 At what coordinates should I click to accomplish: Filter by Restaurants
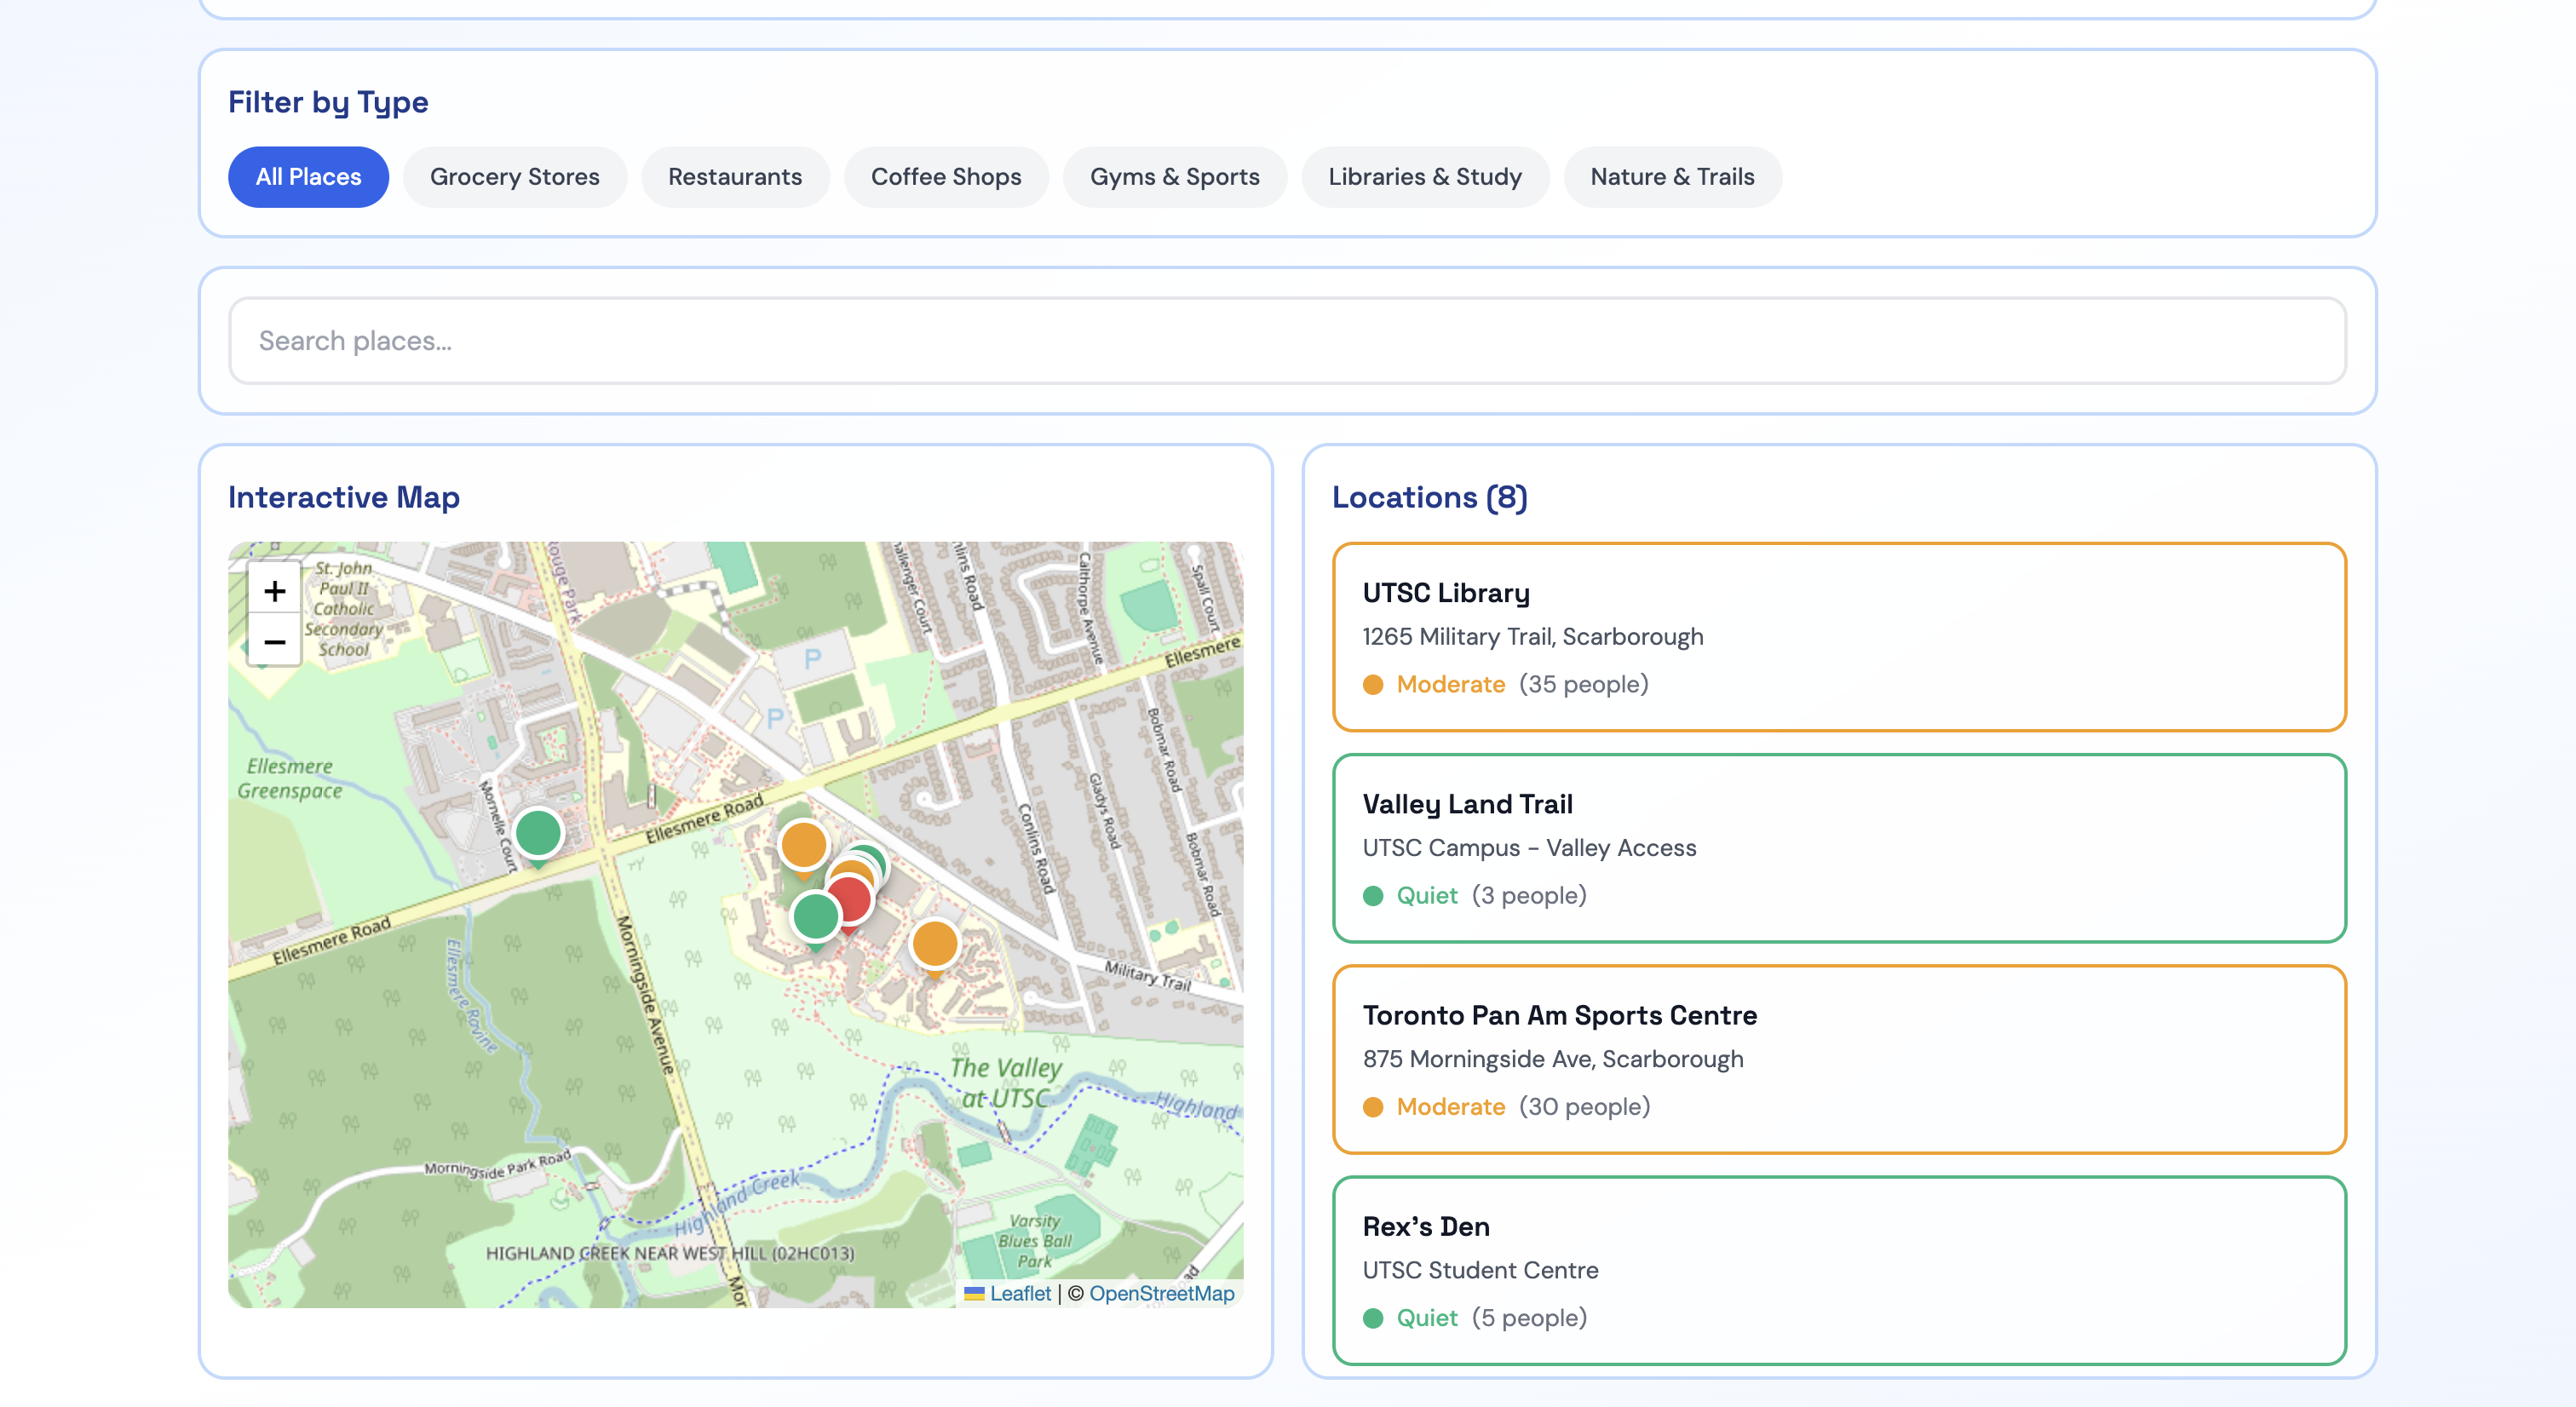pyautogui.click(x=734, y=177)
